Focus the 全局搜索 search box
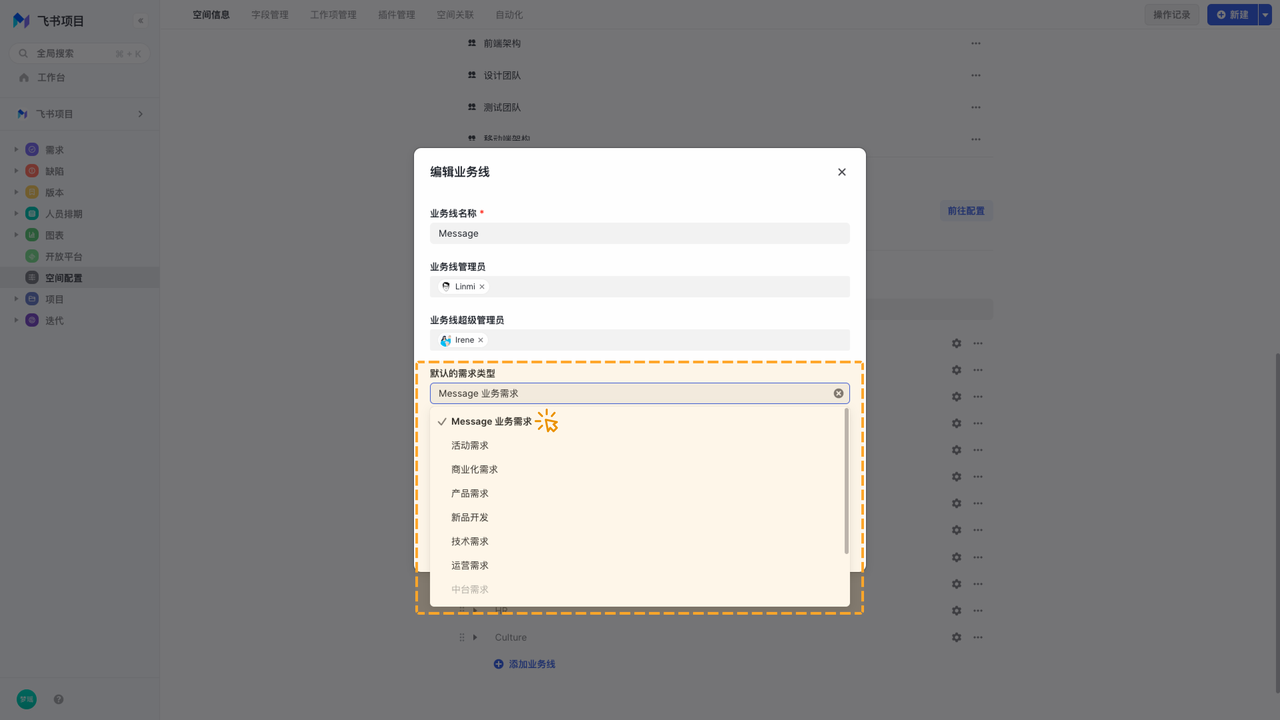This screenshot has width=1280, height=720. tap(80, 53)
